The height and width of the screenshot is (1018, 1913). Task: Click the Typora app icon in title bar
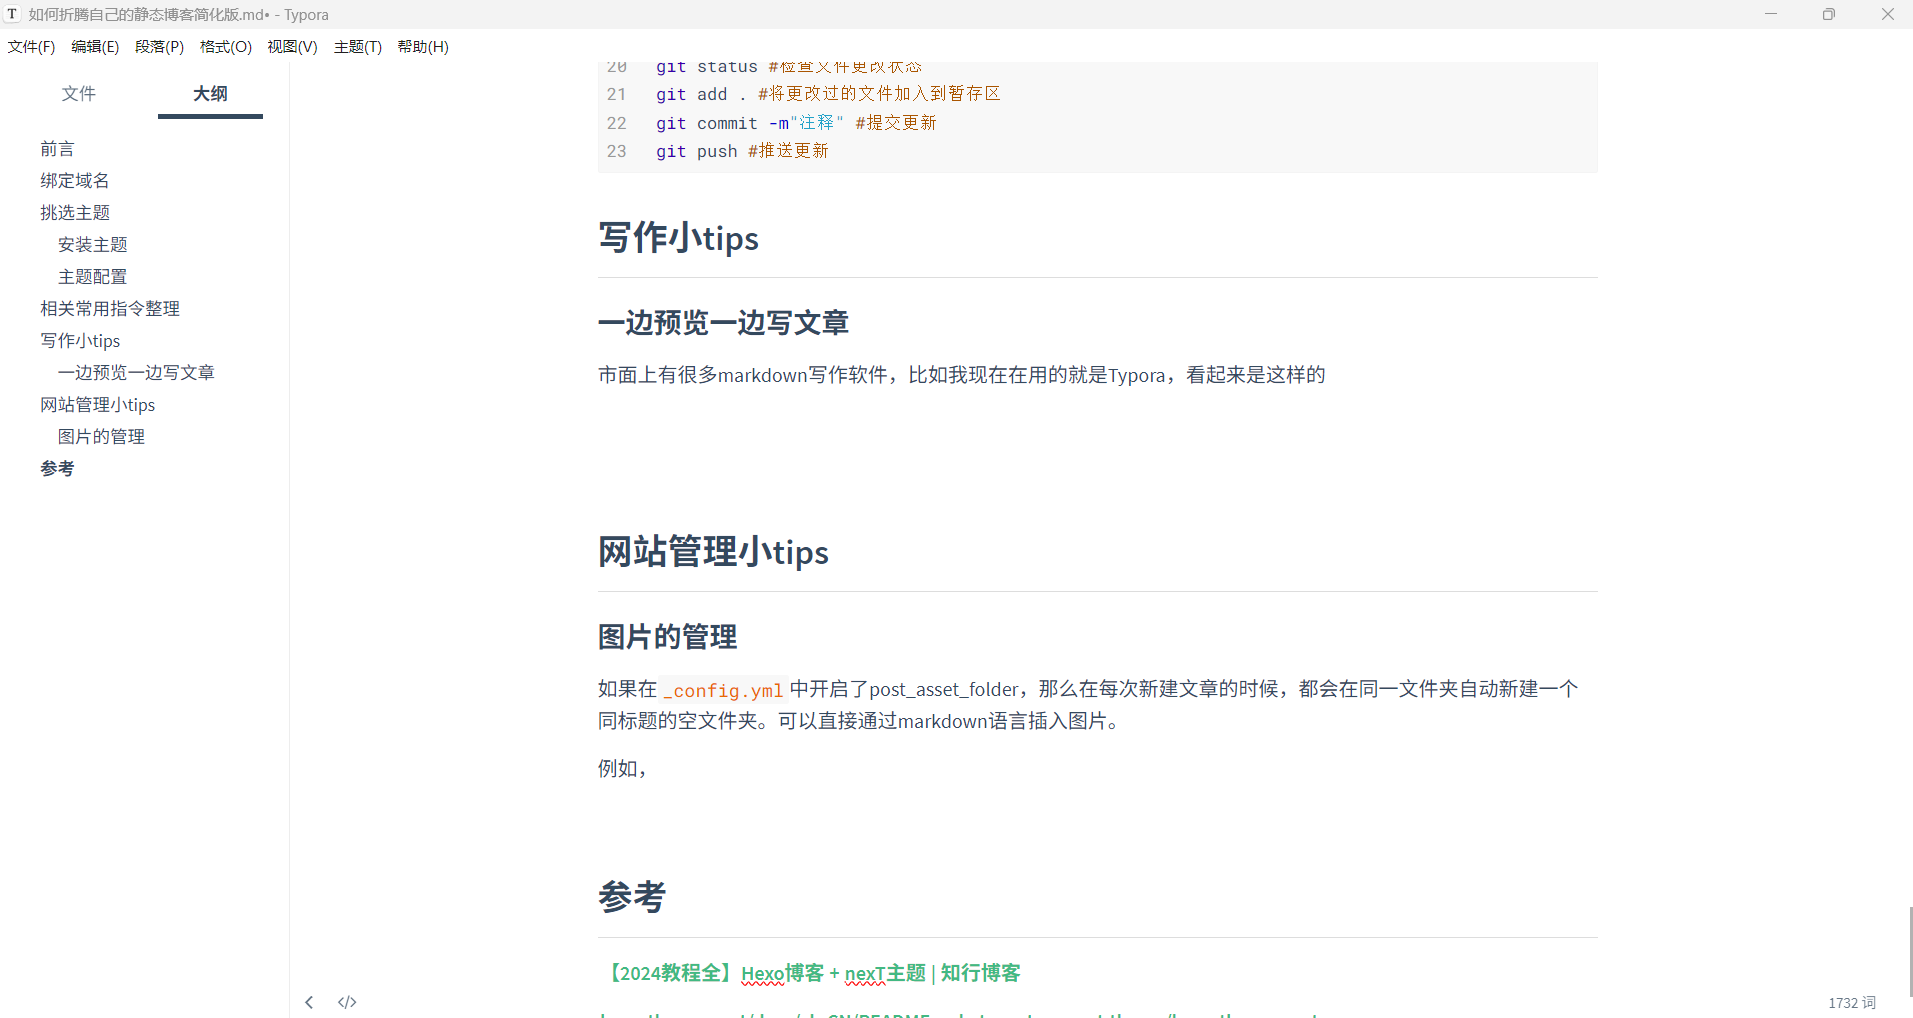click(12, 14)
